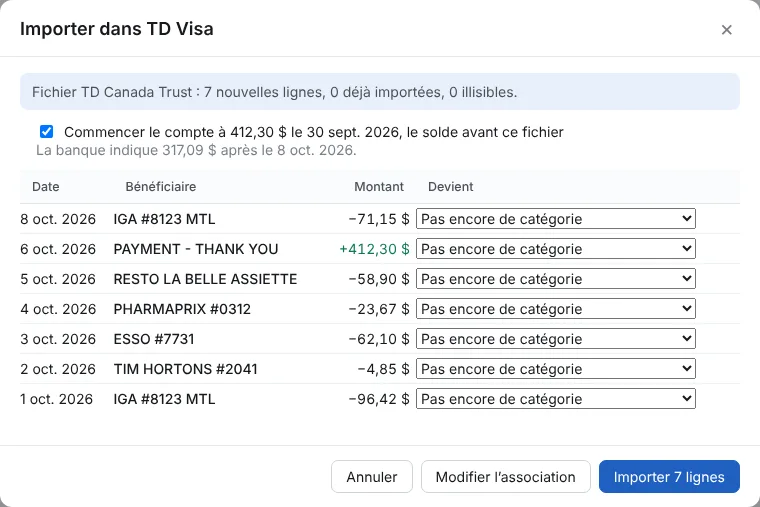Select the Montant column header
The height and width of the screenshot is (507, 760).
tap(379, 187)
